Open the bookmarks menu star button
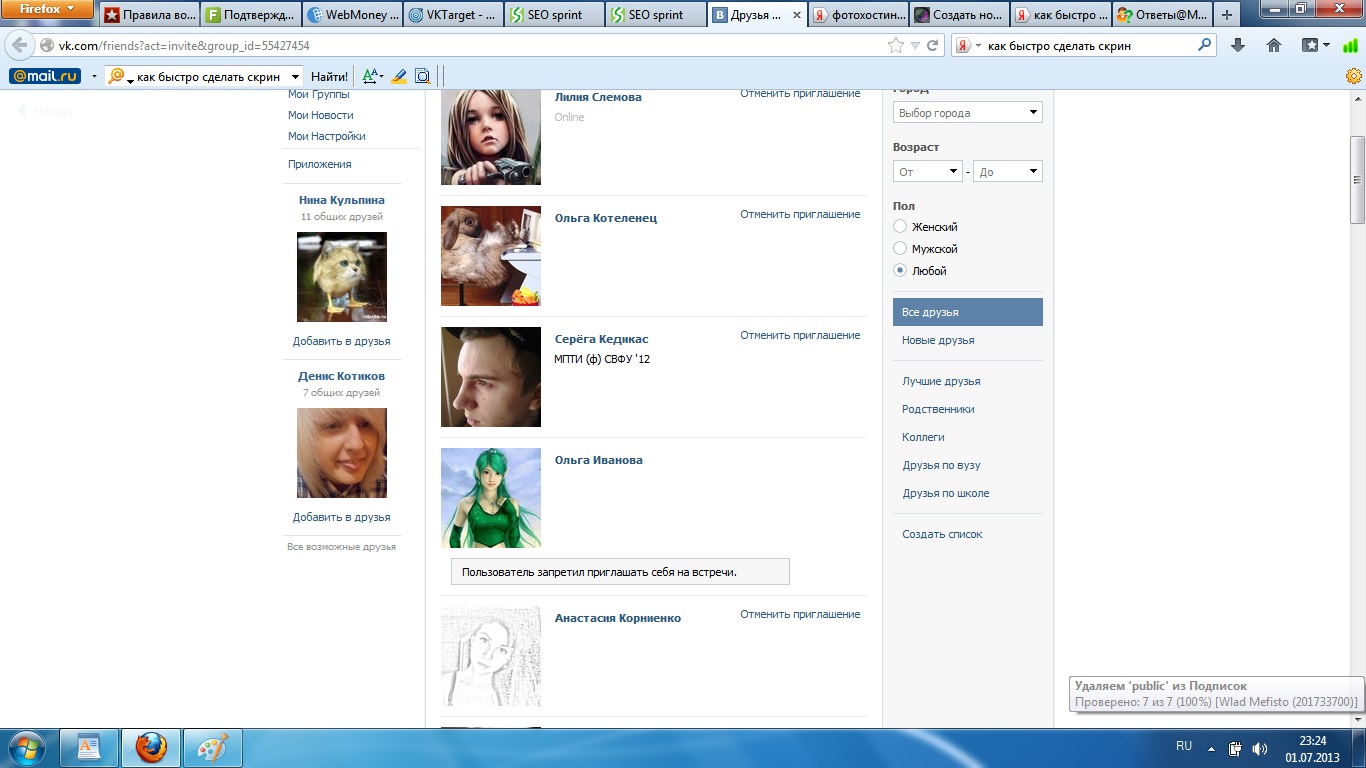Screen dimensions: 1366x768 point(1316,45)
